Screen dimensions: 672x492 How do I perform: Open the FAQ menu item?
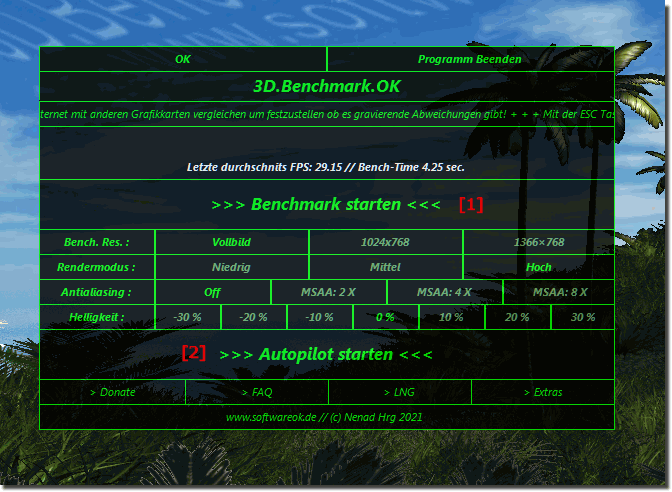pyautogui.click(x=257, y=392)
